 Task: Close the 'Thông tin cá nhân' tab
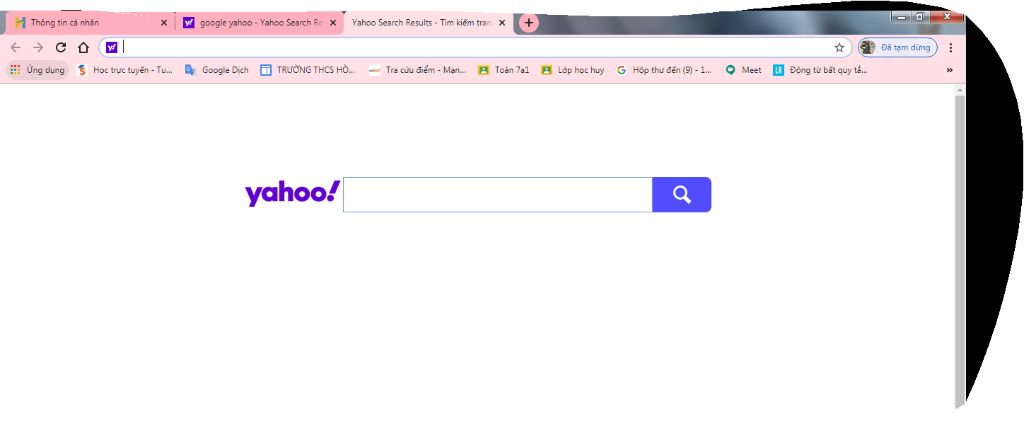[163, 23]
